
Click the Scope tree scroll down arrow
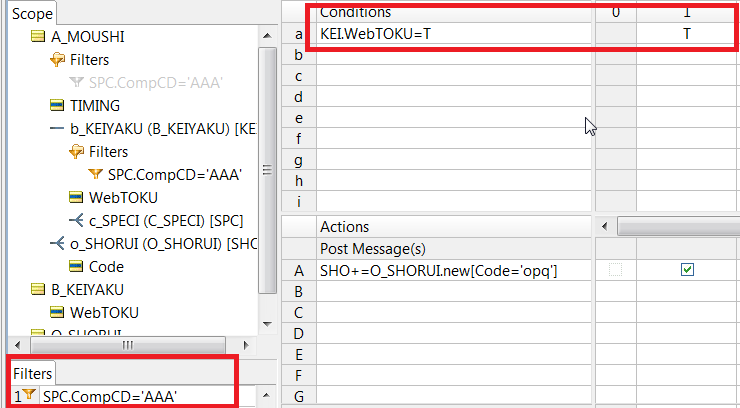tap(267, 324)
